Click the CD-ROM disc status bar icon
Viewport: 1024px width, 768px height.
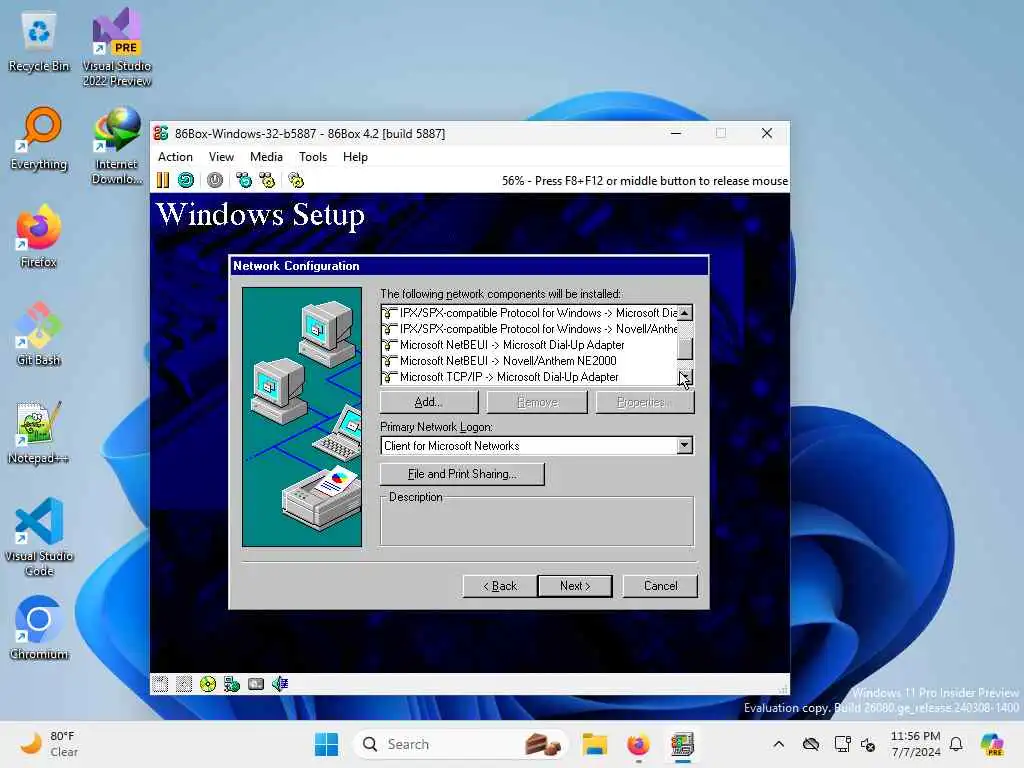[208, 684]
